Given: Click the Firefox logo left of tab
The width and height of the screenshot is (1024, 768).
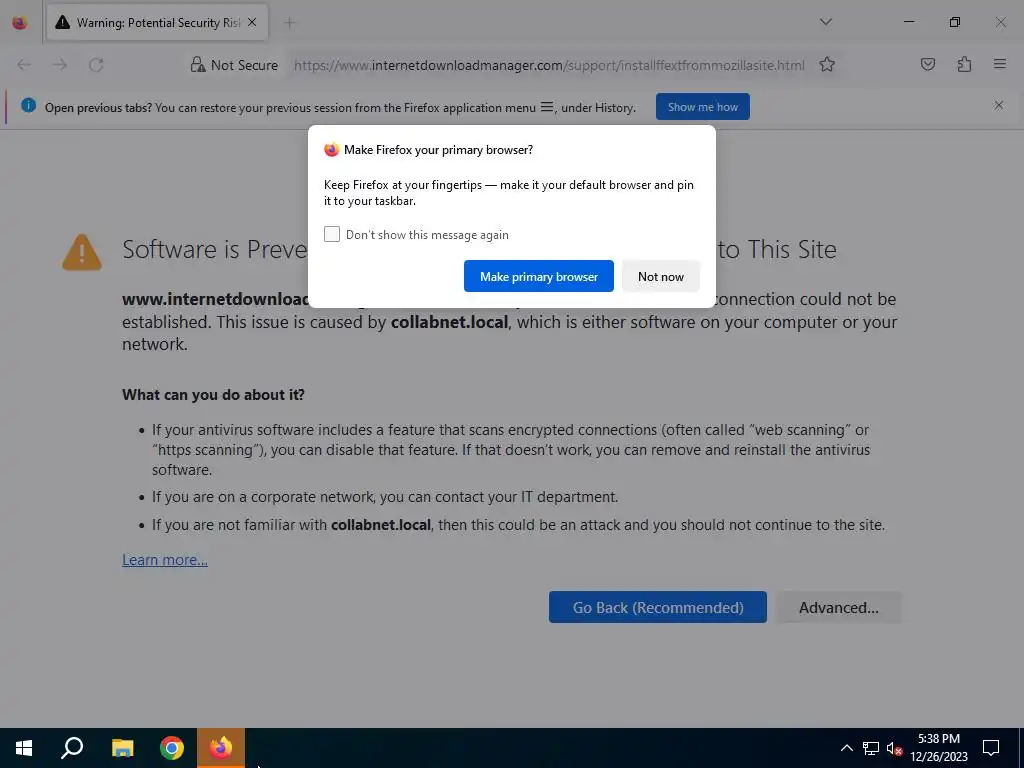Looking at the screenshot, I should (20, 23).
